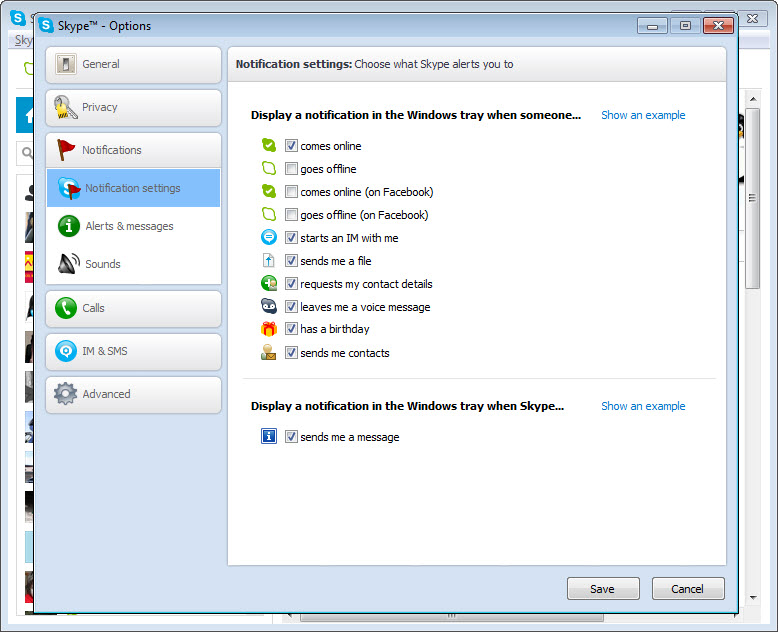Open the first 'Show an example' link
778x632 pixels.
tap(643, 115)
